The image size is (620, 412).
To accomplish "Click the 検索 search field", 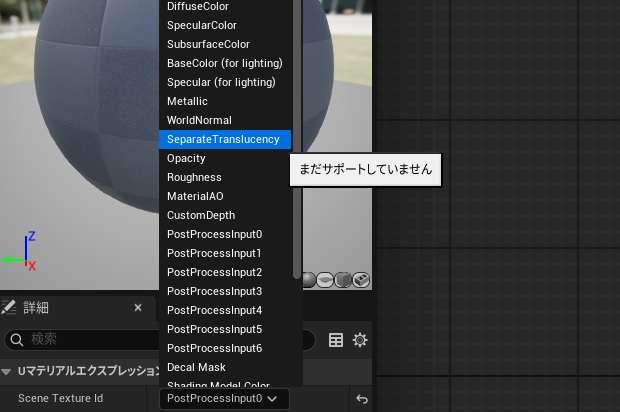I will pyautogui.click(x=80, y=340).
